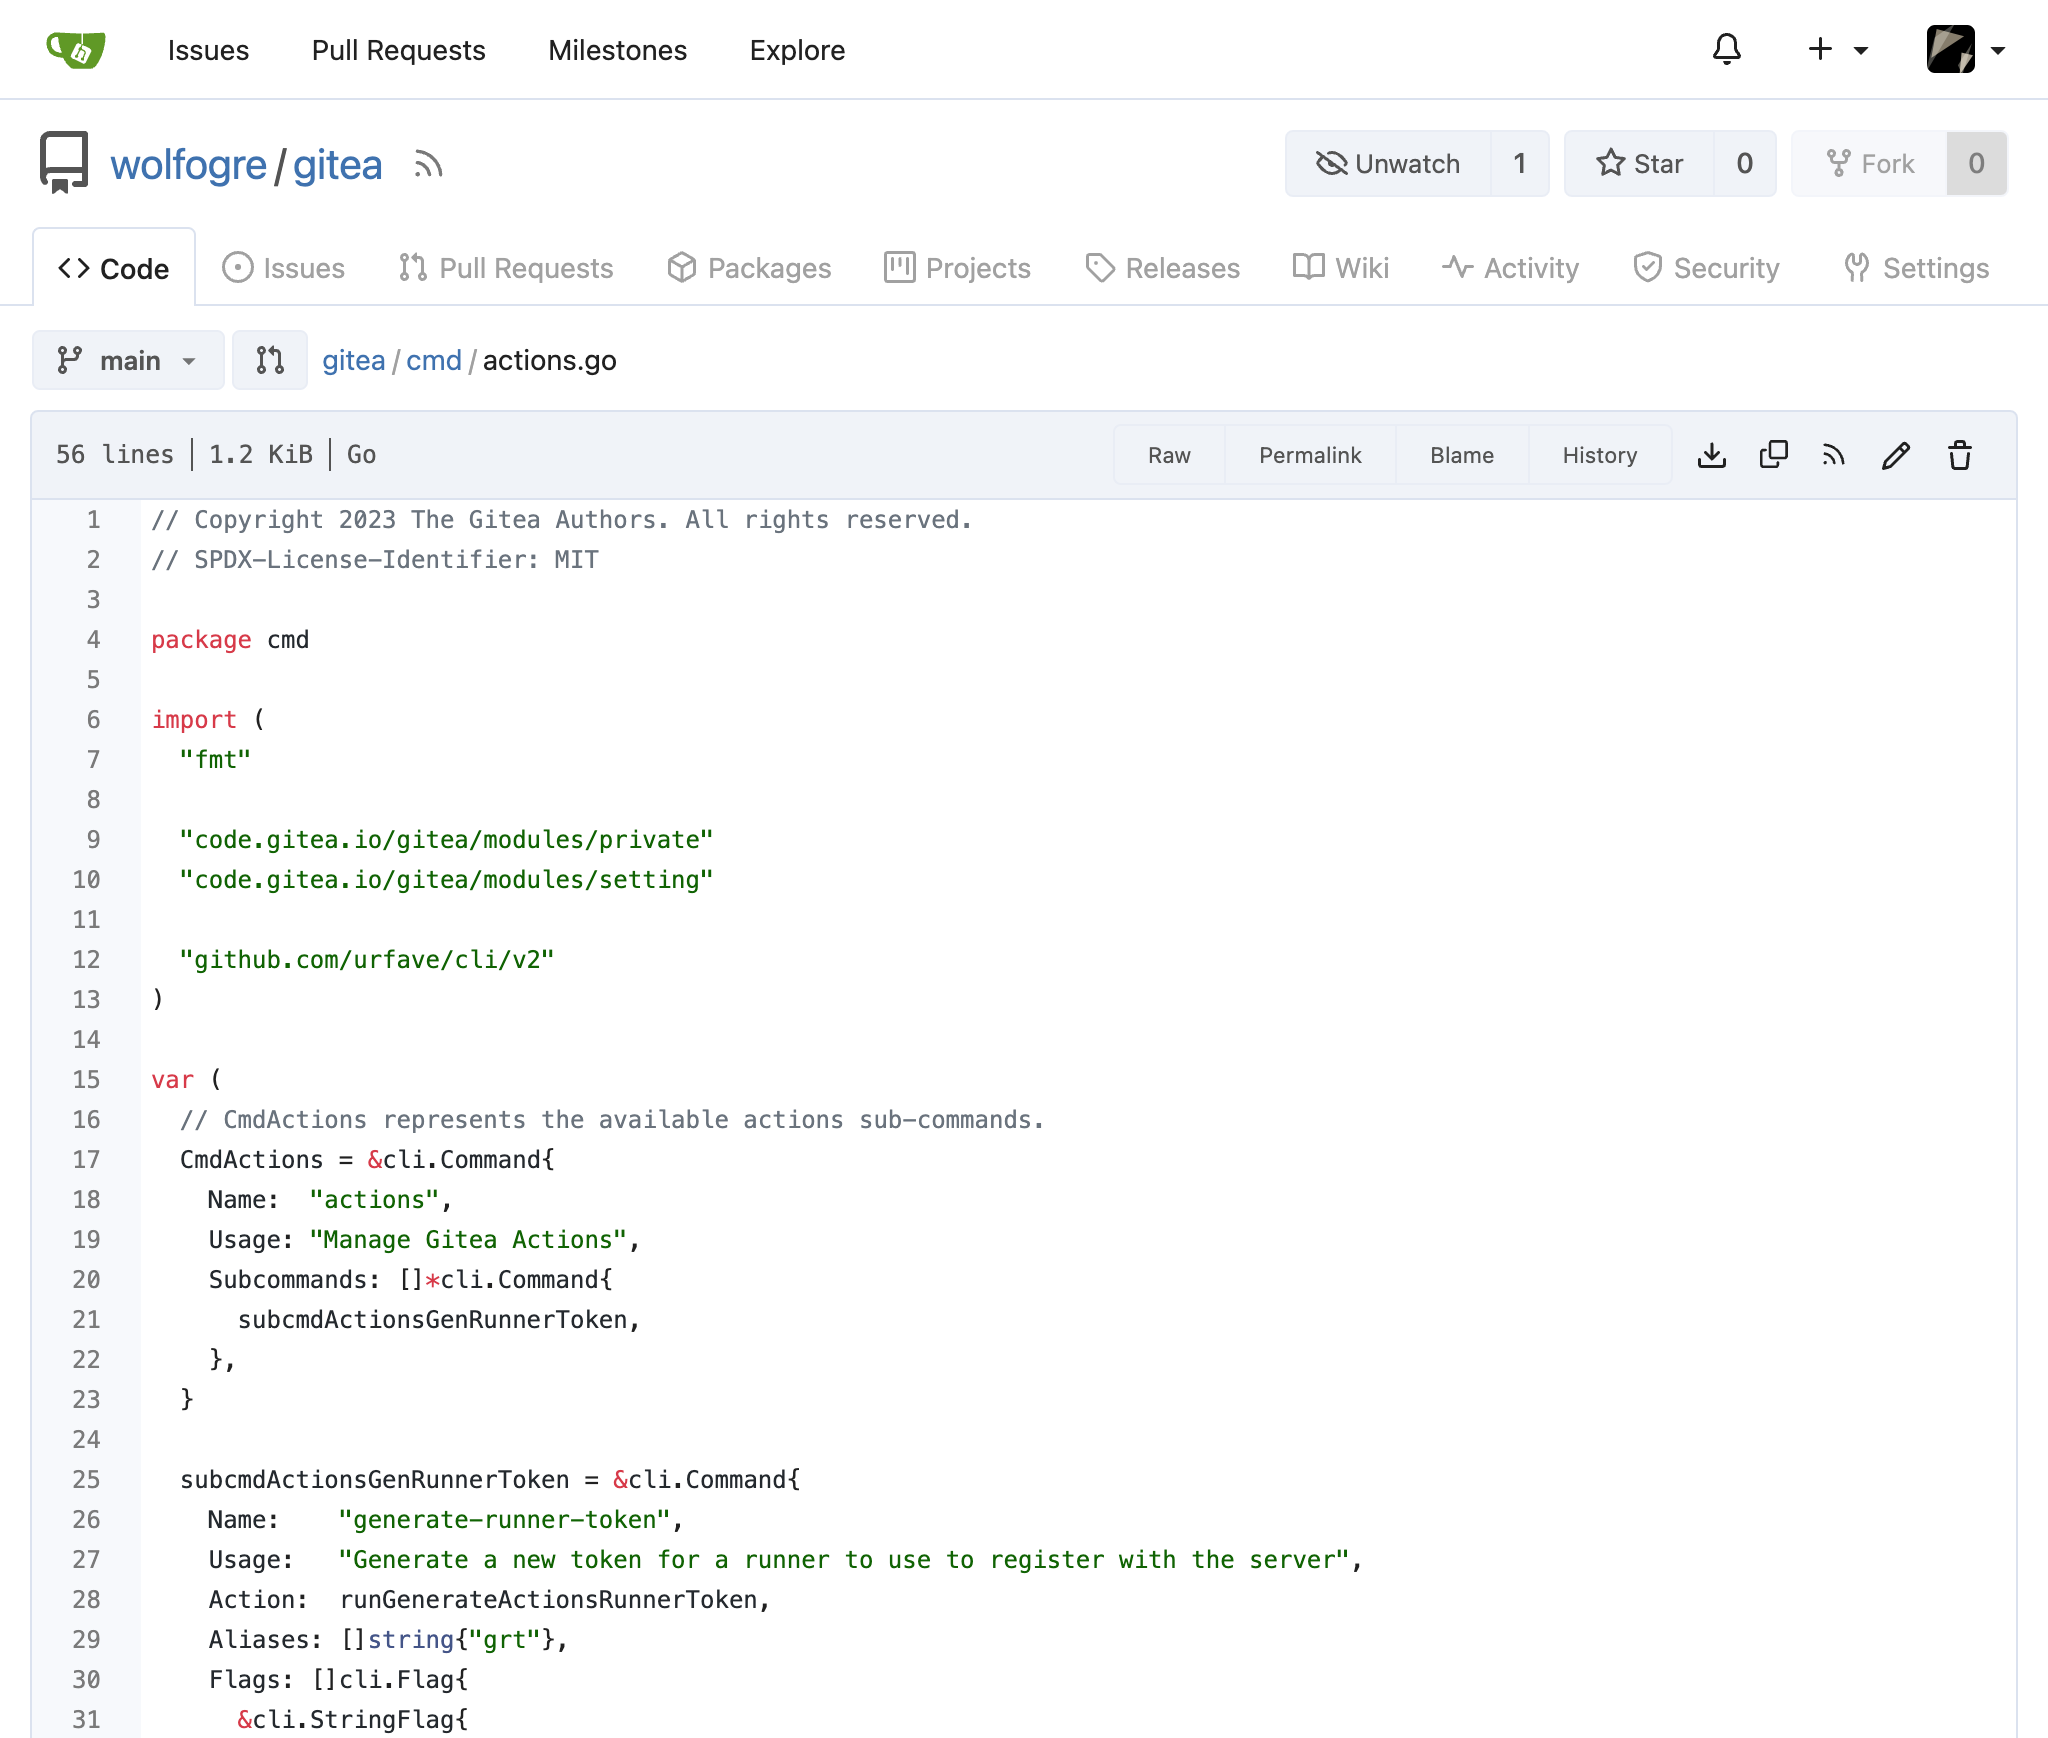Screen dimensions: 2048x1738
Task: Select the Blame view icon
Action: tap(1462, 453)
